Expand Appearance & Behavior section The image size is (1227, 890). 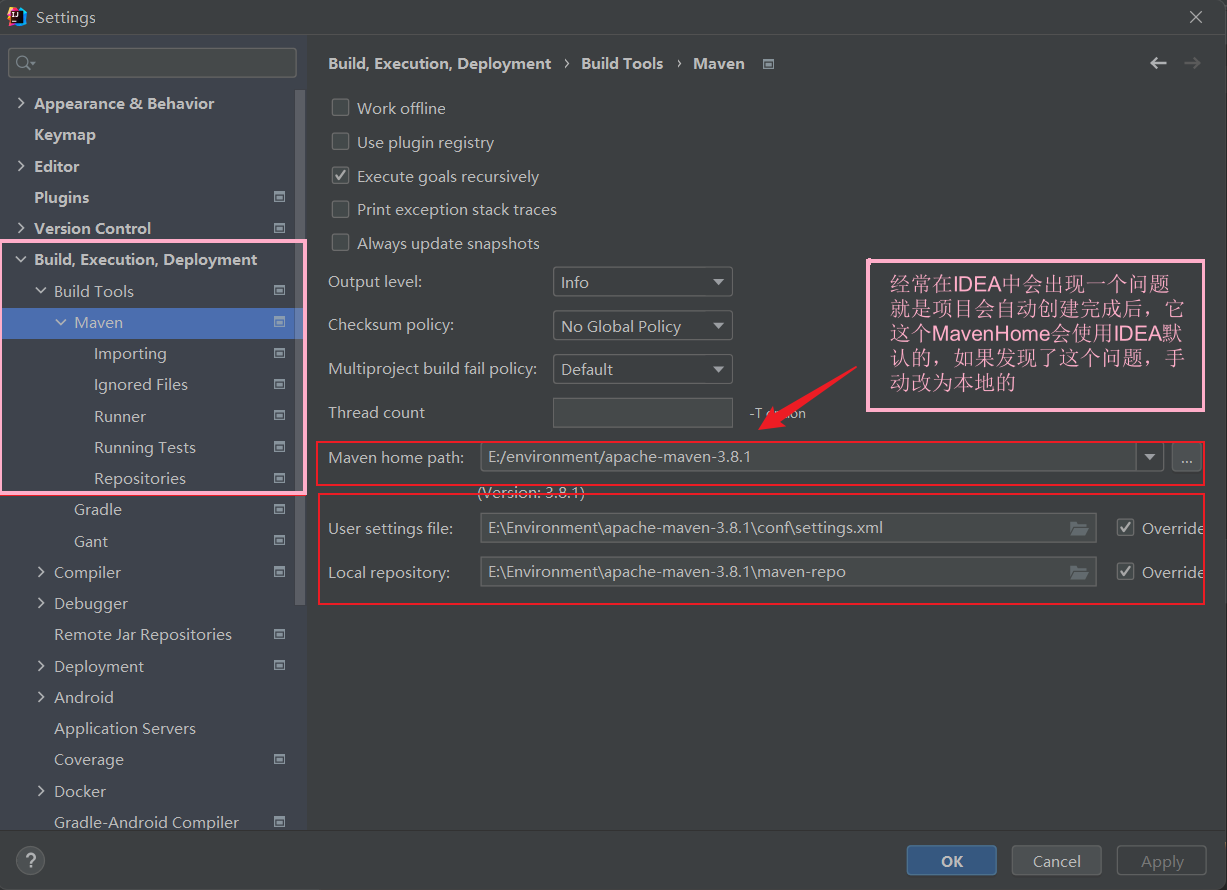[21, 103]
